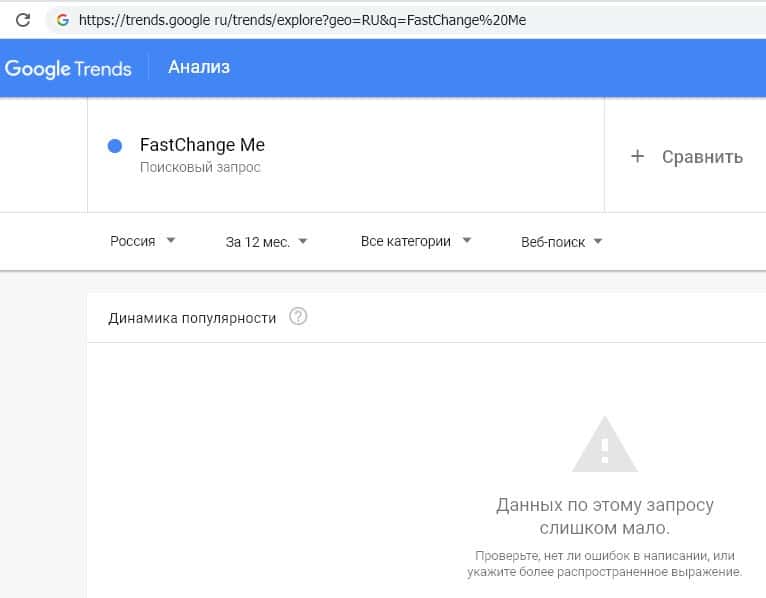
Task: Click the Динамика популярности heading
Action: (x=192, y=318)
